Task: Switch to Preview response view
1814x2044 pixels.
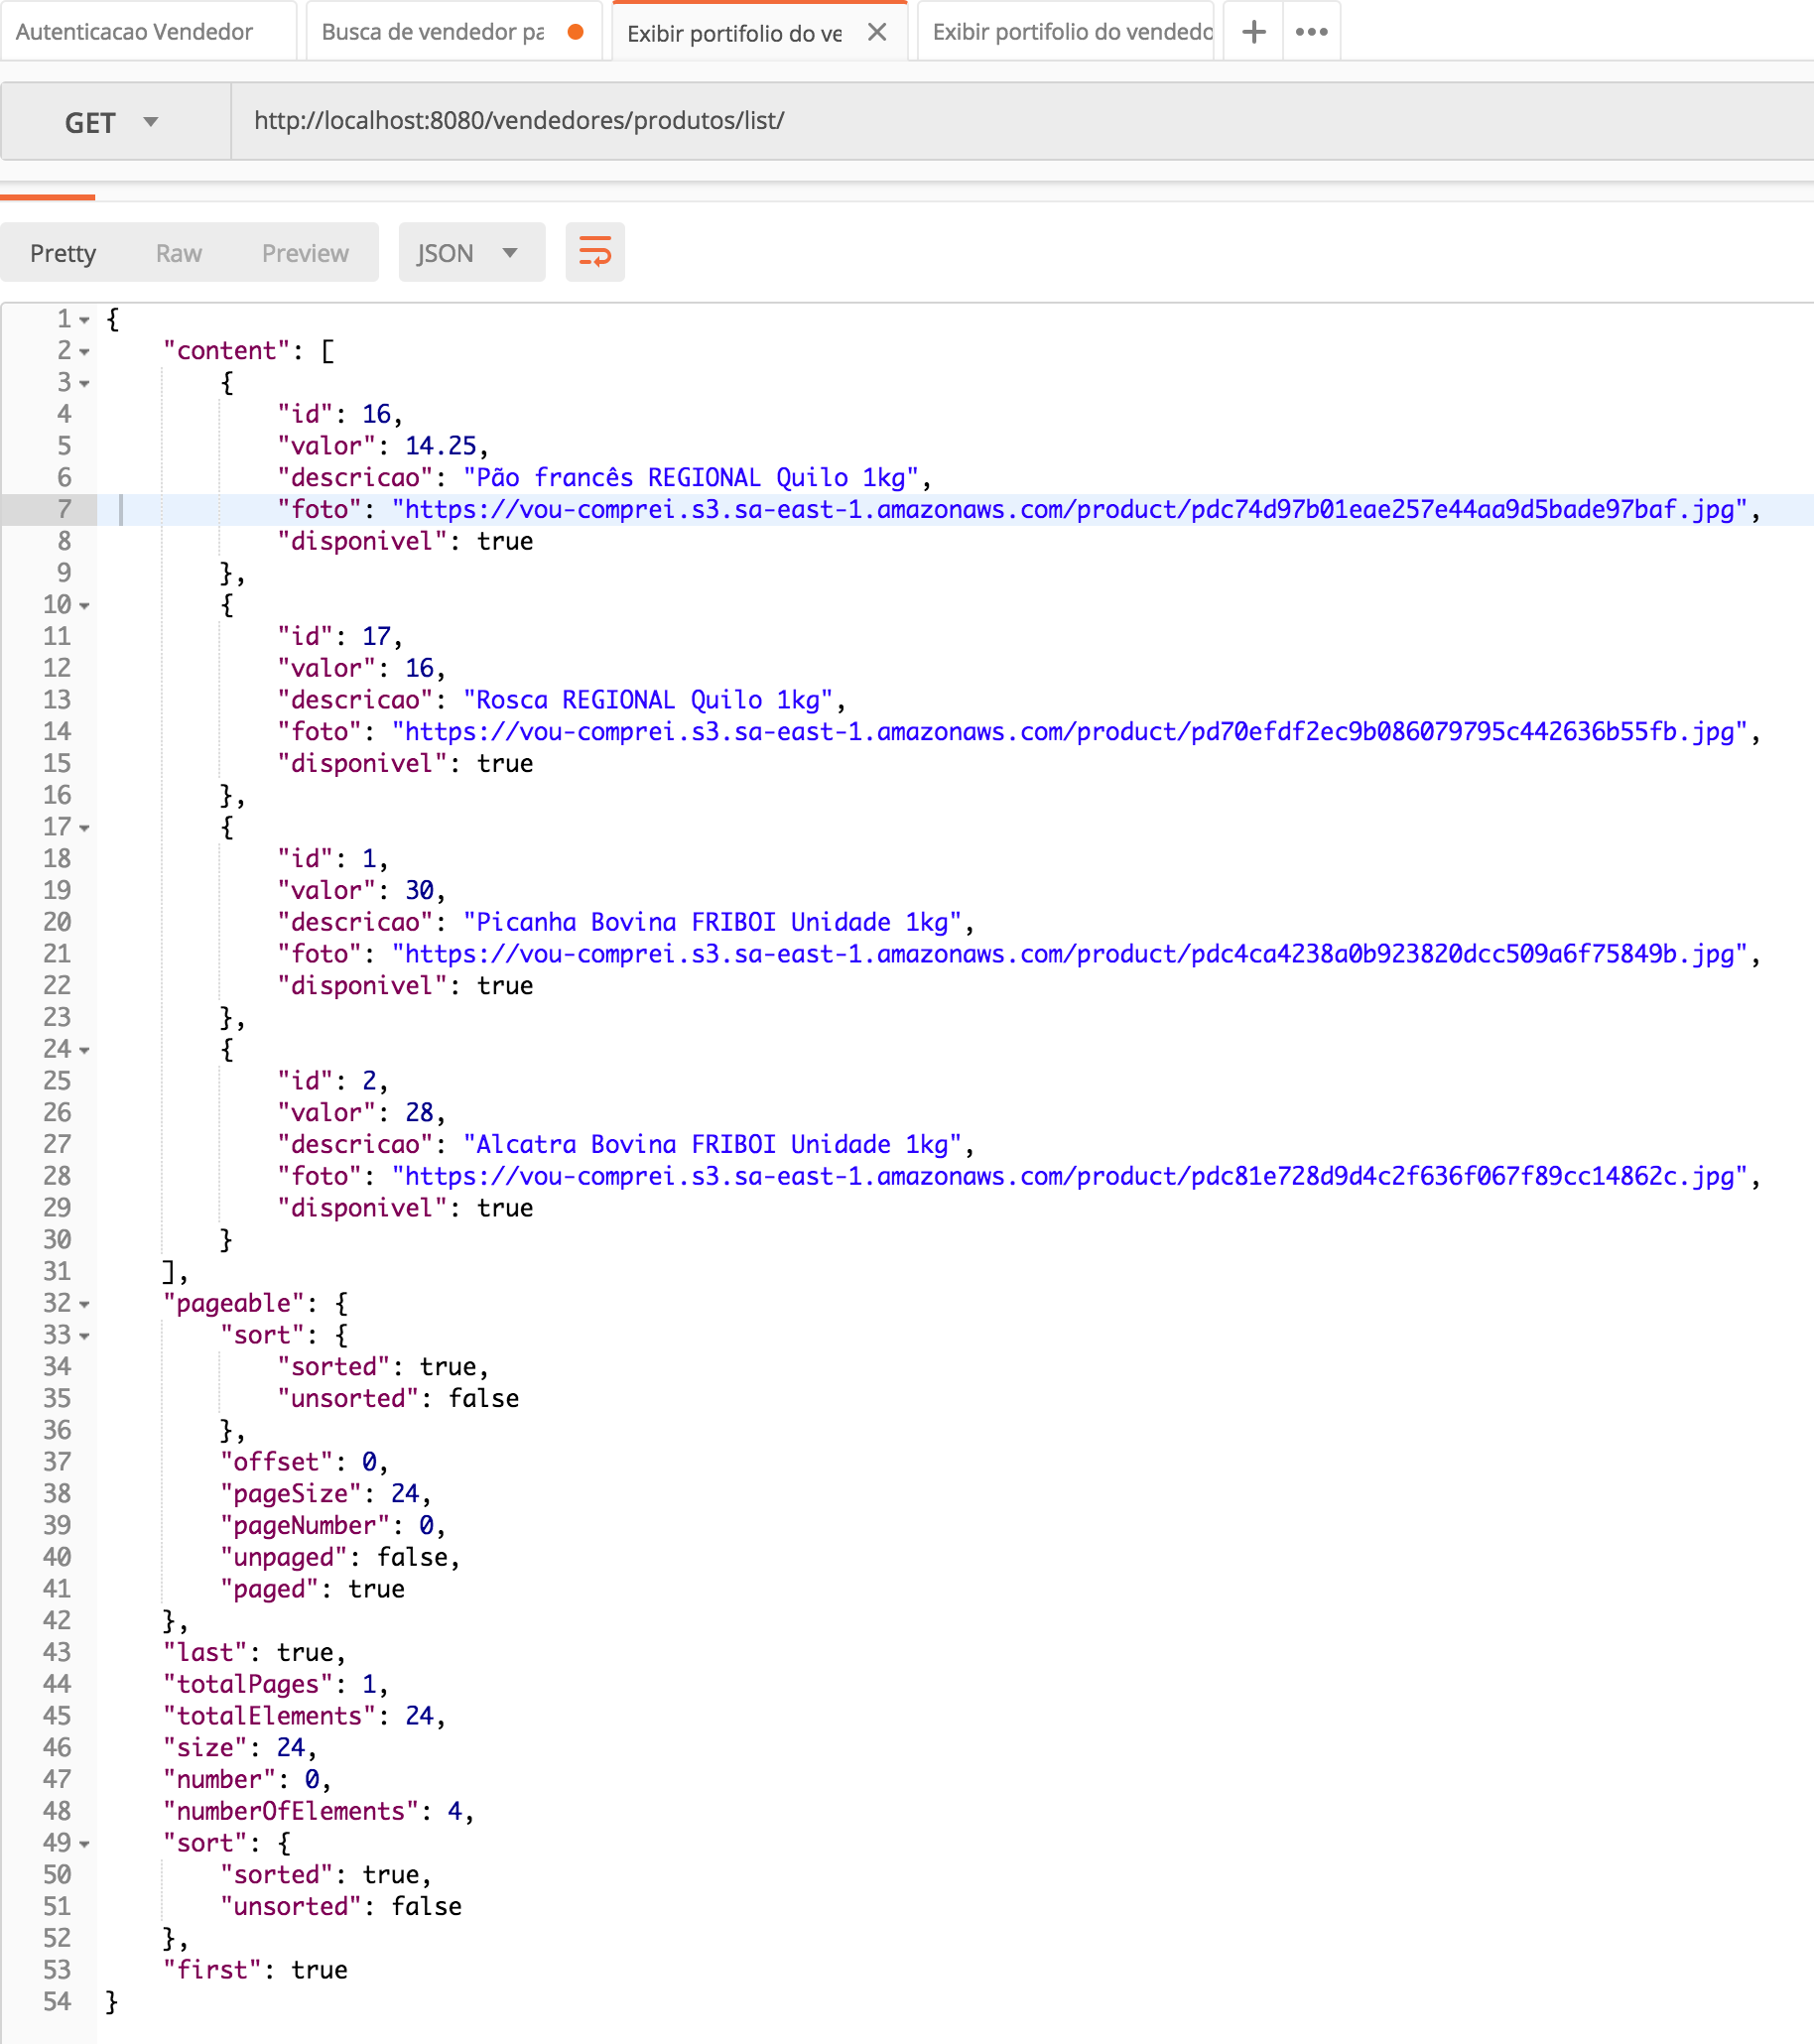Action: [x=305, y=253]
